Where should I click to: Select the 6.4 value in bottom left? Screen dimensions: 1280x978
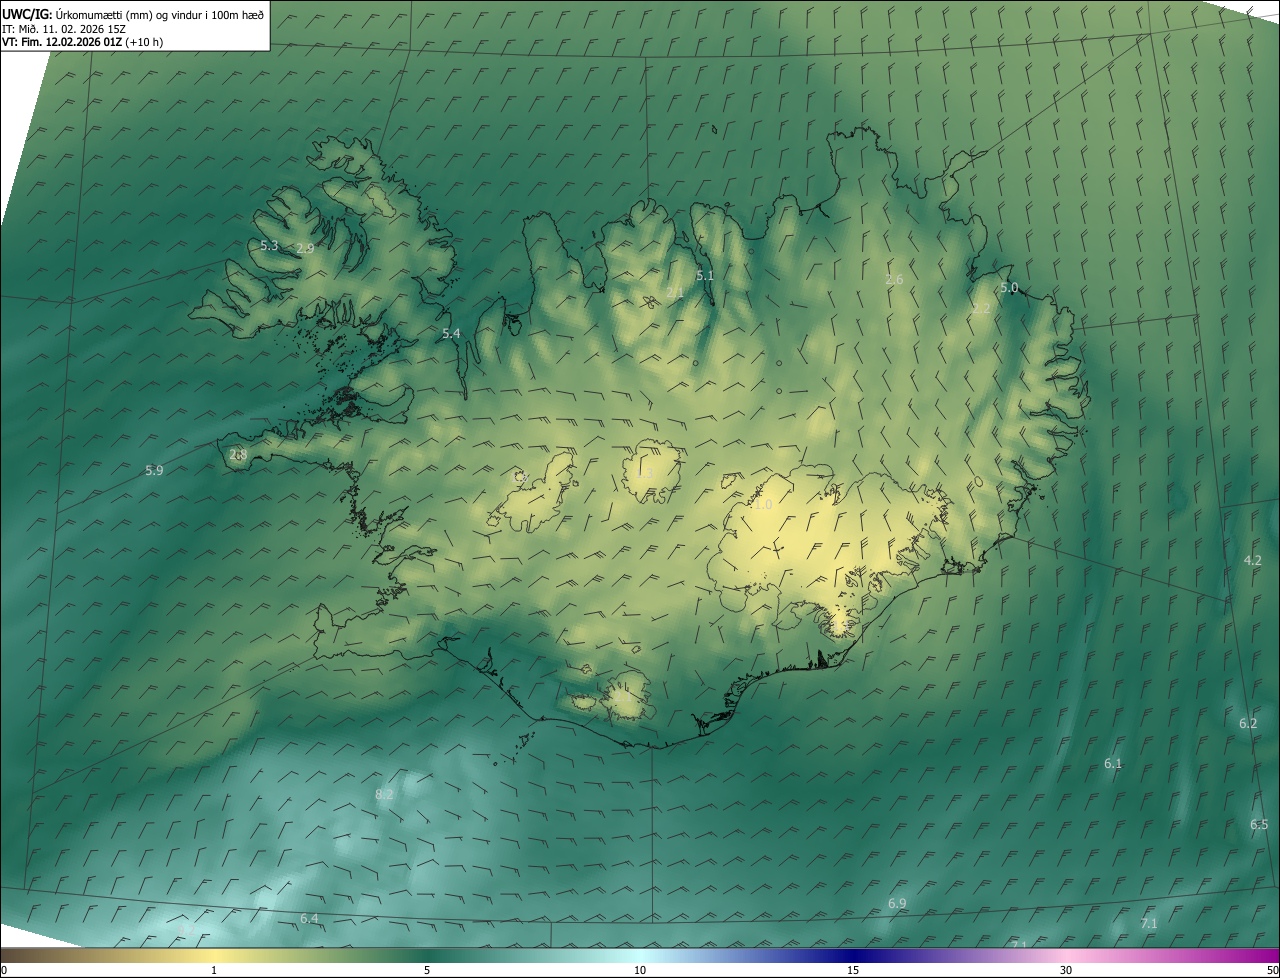click(x=309, y=918)
